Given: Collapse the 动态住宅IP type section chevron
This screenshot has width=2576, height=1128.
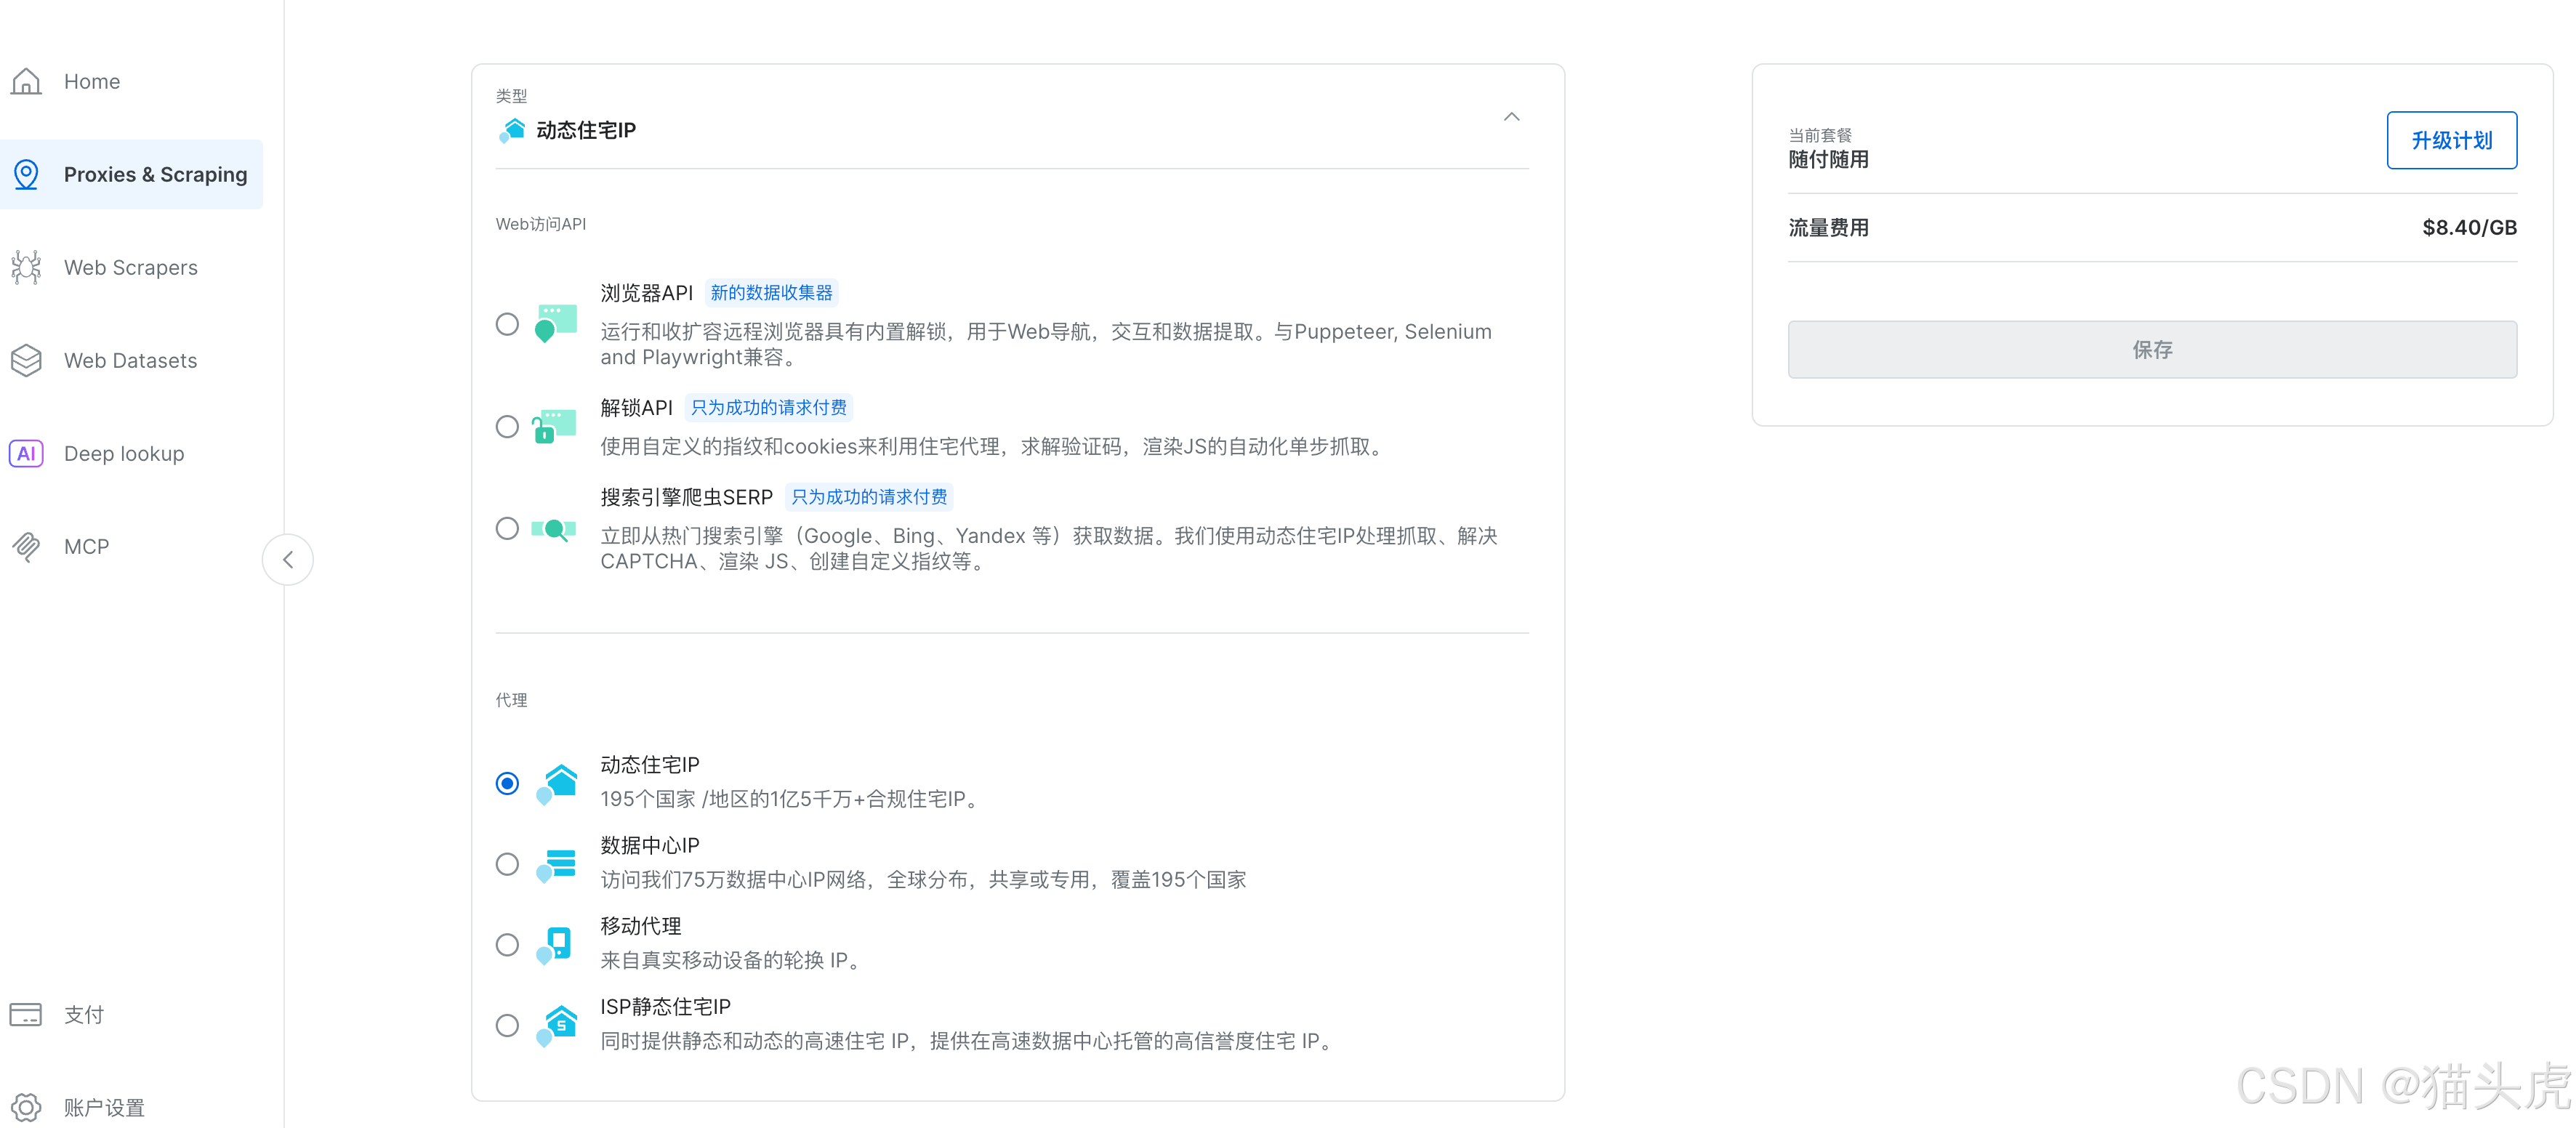Looking at the screenshot, I should [1511, 117].
